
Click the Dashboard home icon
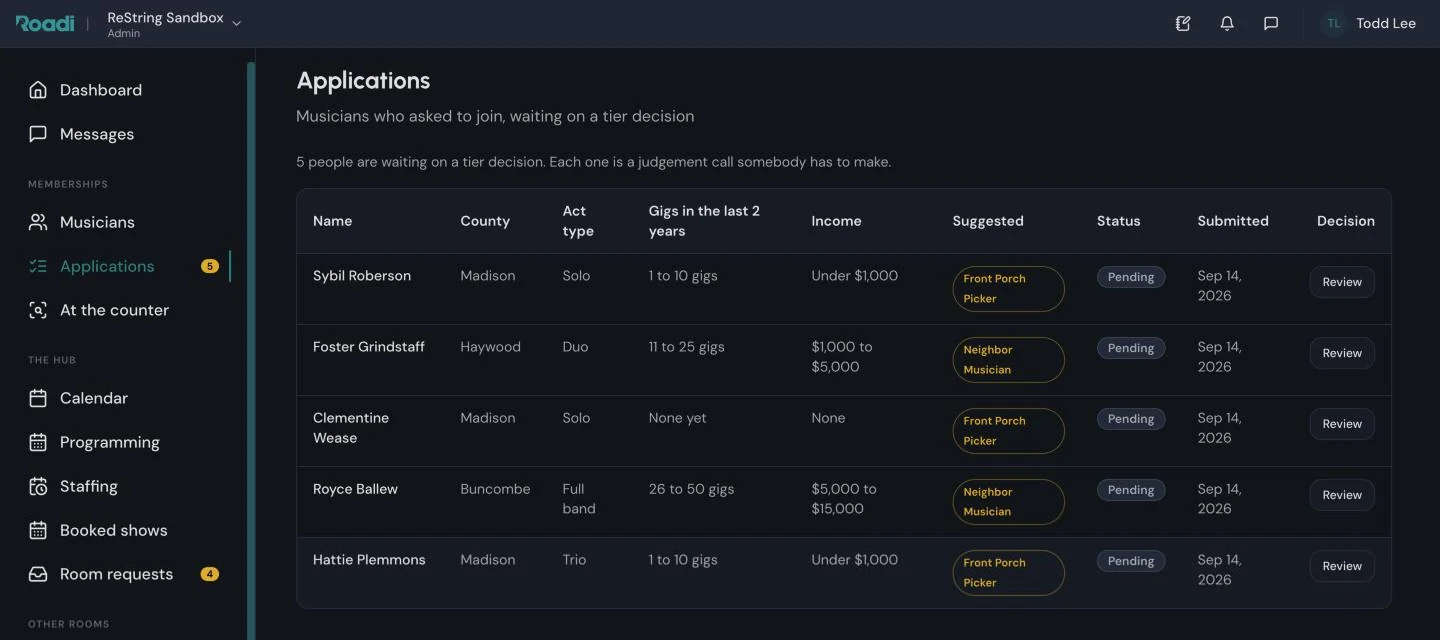[x=38, y=90]
